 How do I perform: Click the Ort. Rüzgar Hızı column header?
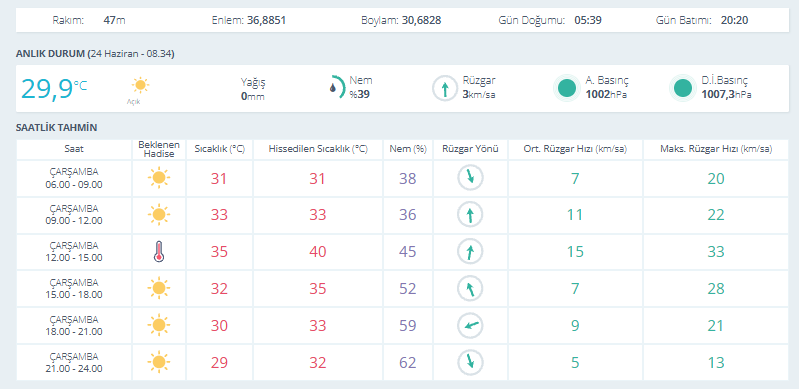[575, 149]
